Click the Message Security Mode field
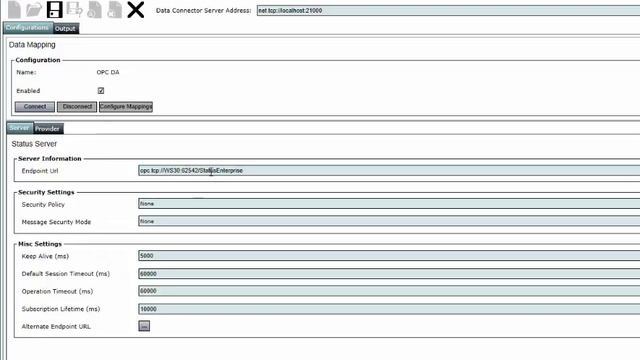640x360 pixels. click(x=389, y=221)
